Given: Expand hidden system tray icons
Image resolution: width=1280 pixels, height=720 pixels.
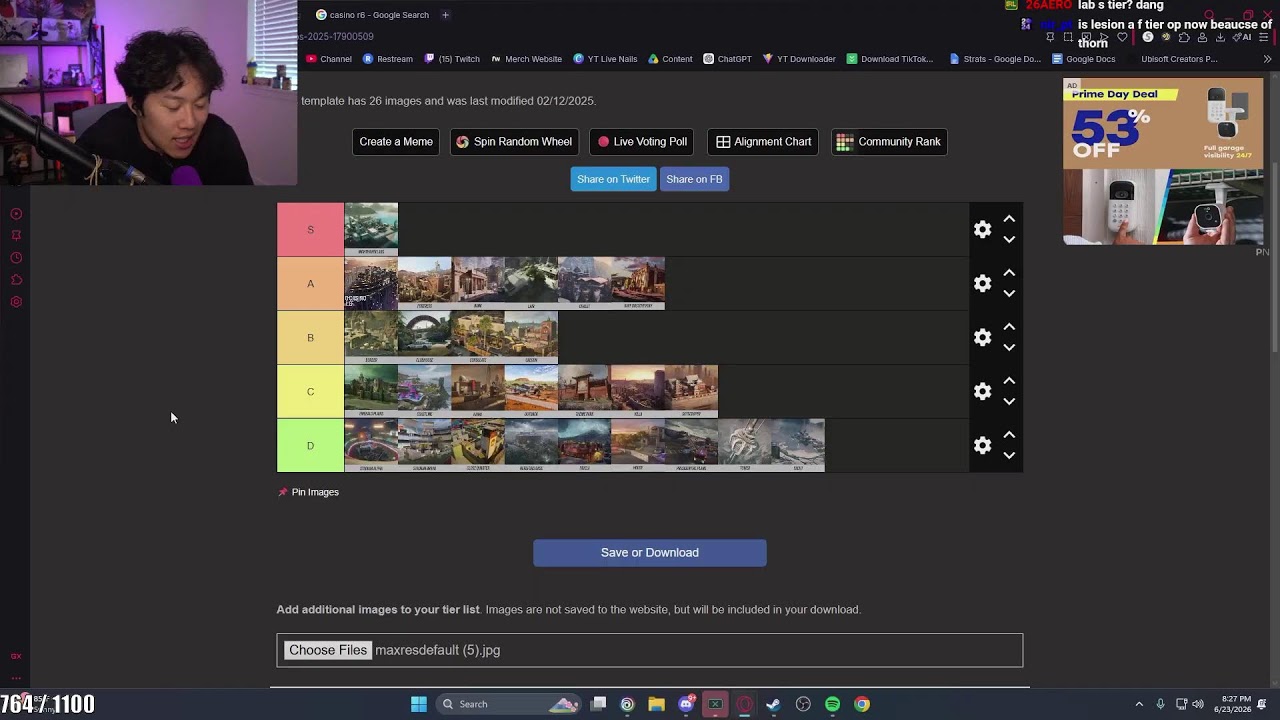Looking at the screenshot, I should [1138, 704].
